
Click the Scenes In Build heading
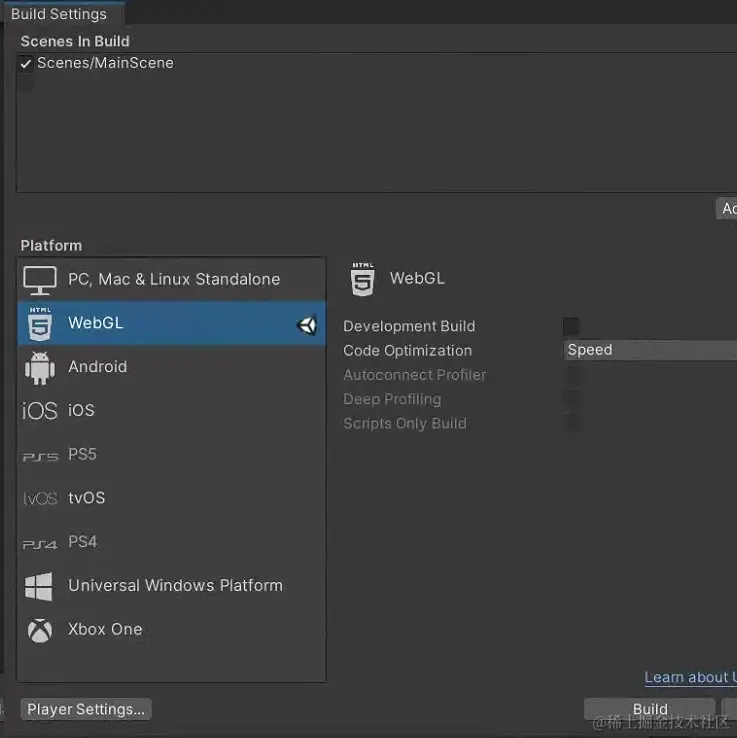pos(75,41)
